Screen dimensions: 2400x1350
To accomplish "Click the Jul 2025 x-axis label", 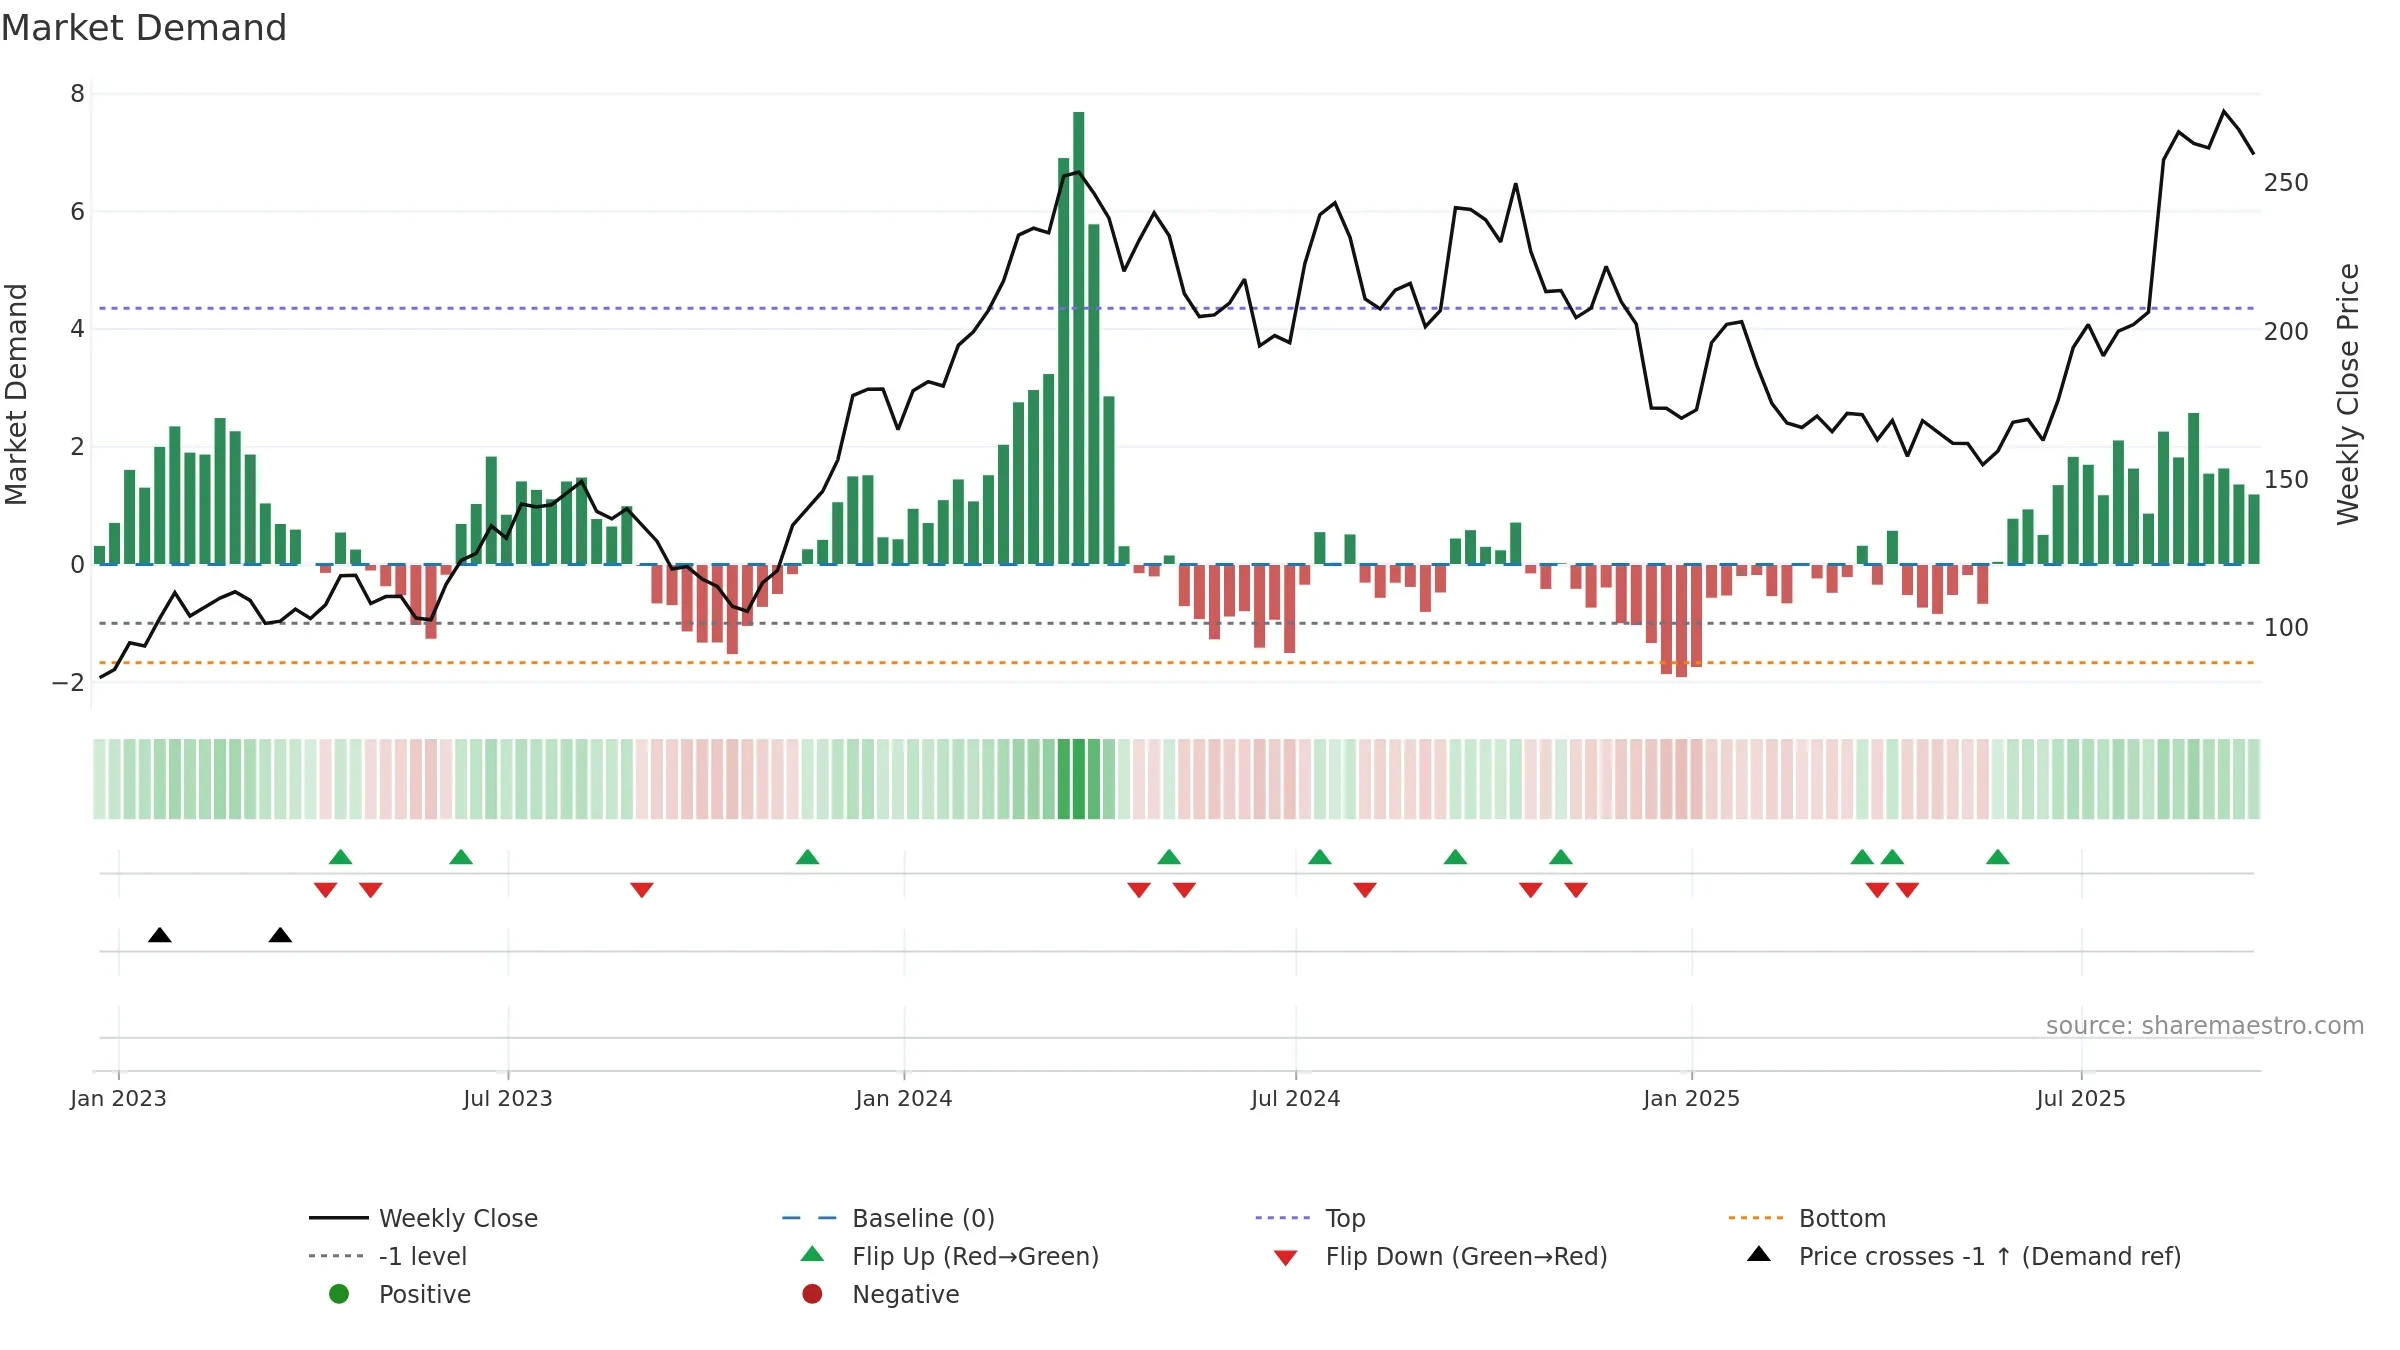I will click(x=2081, y=1098).
